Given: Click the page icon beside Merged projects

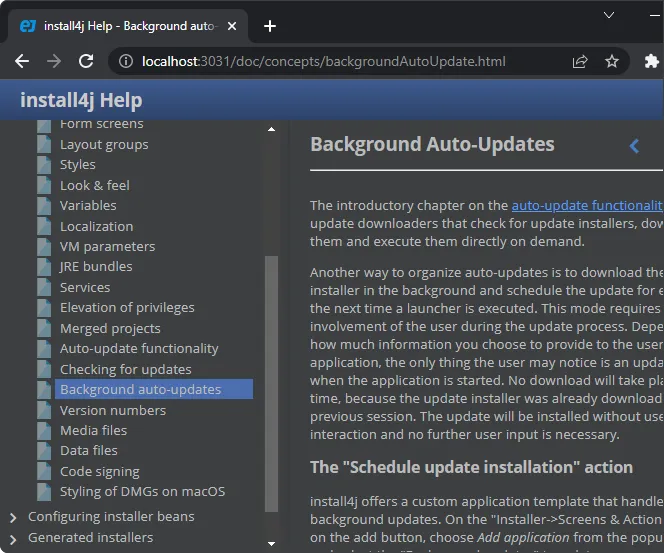Looking at the screenshot, I should click(44, 329).
